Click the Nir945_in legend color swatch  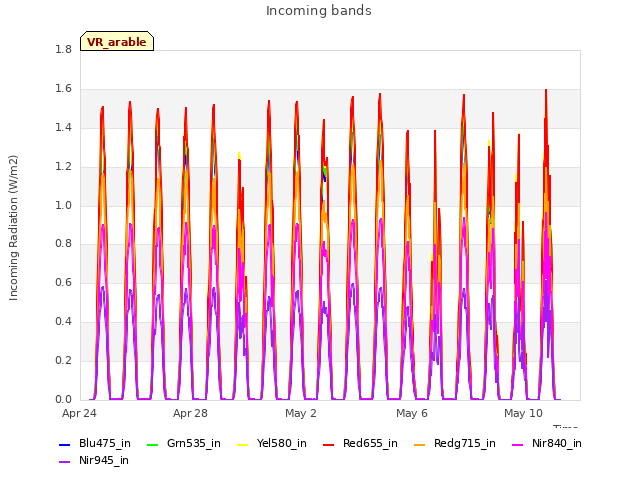click(x=64, y=462)
